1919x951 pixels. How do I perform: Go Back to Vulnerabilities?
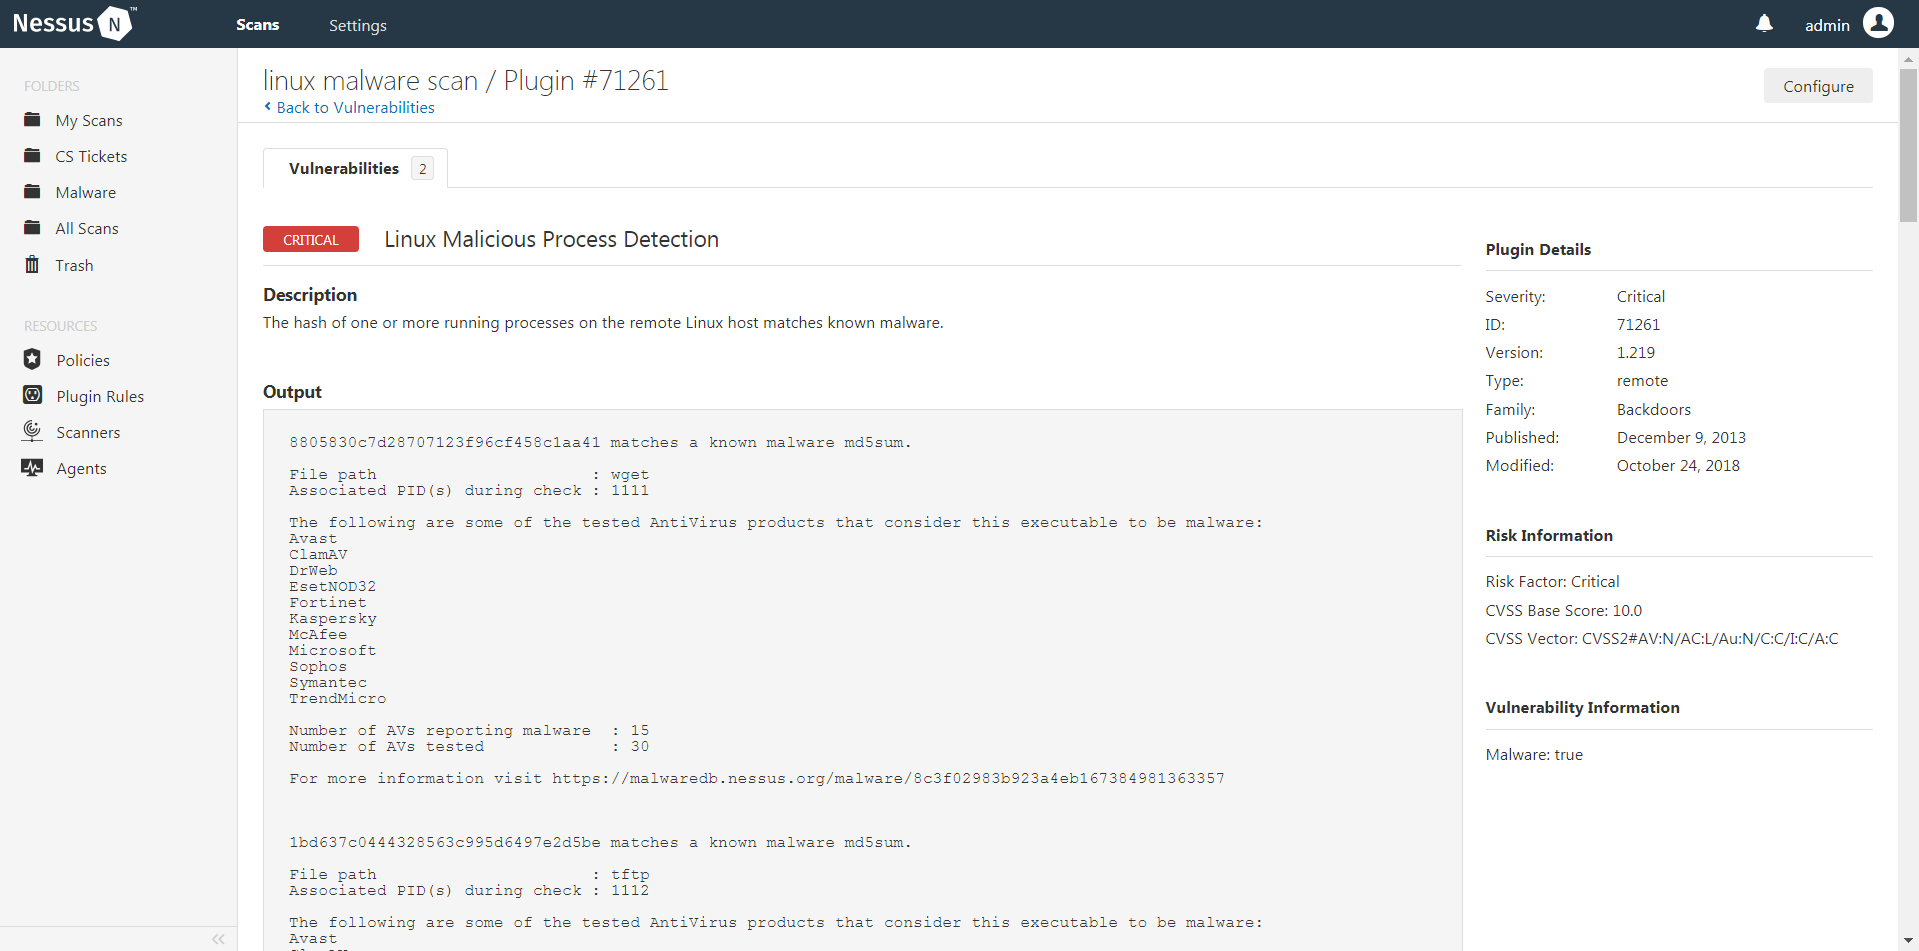(355, 107)
